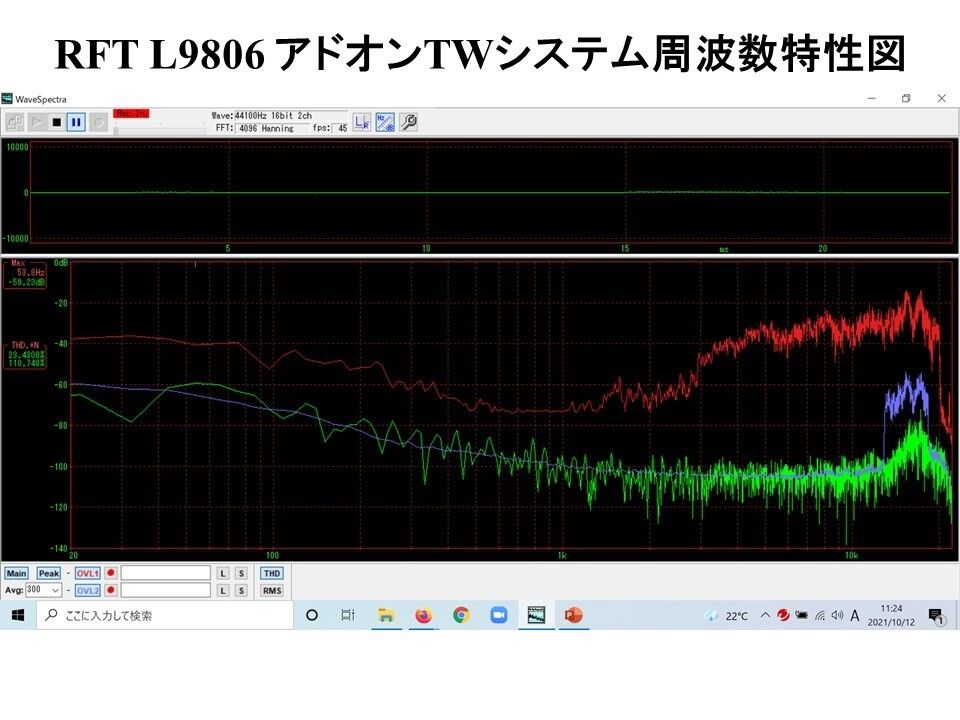Click the OVL2 name input field
Screen dimensions: 960x720
pos(165,590)
